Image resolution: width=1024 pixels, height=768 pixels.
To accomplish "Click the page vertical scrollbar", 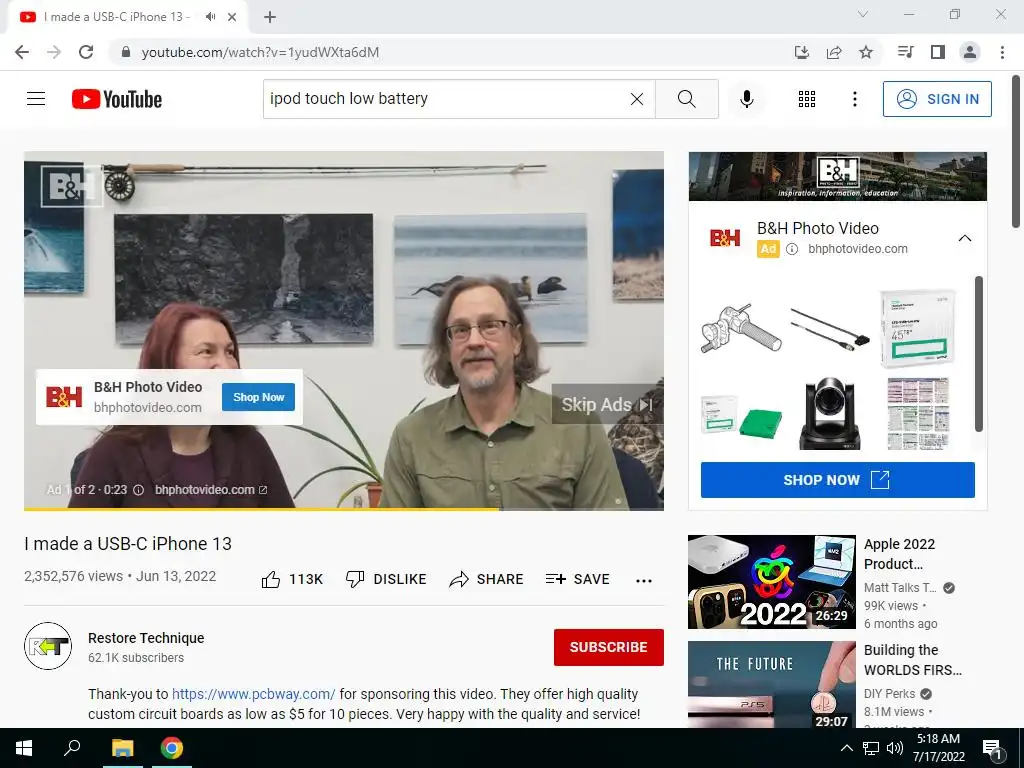I will point(1016,152).
